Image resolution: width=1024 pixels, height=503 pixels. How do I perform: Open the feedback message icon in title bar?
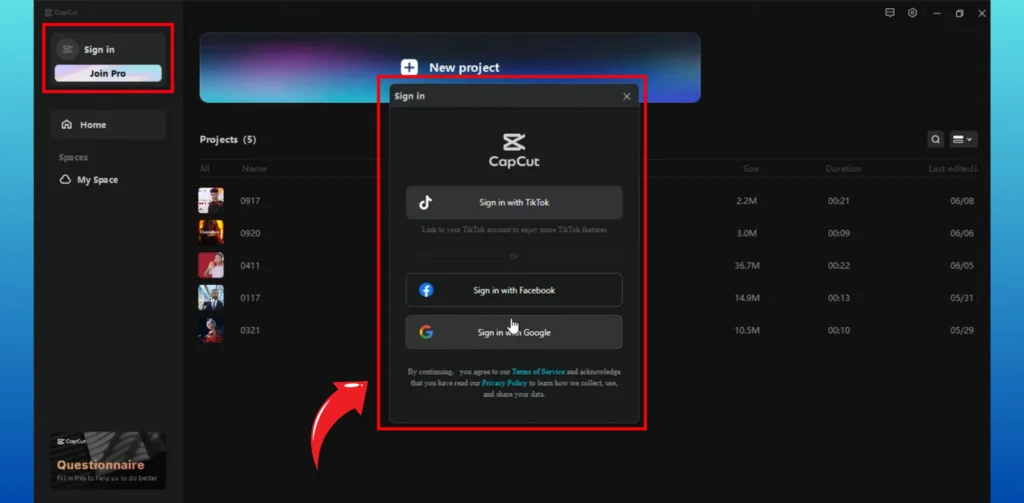point(889,13)
